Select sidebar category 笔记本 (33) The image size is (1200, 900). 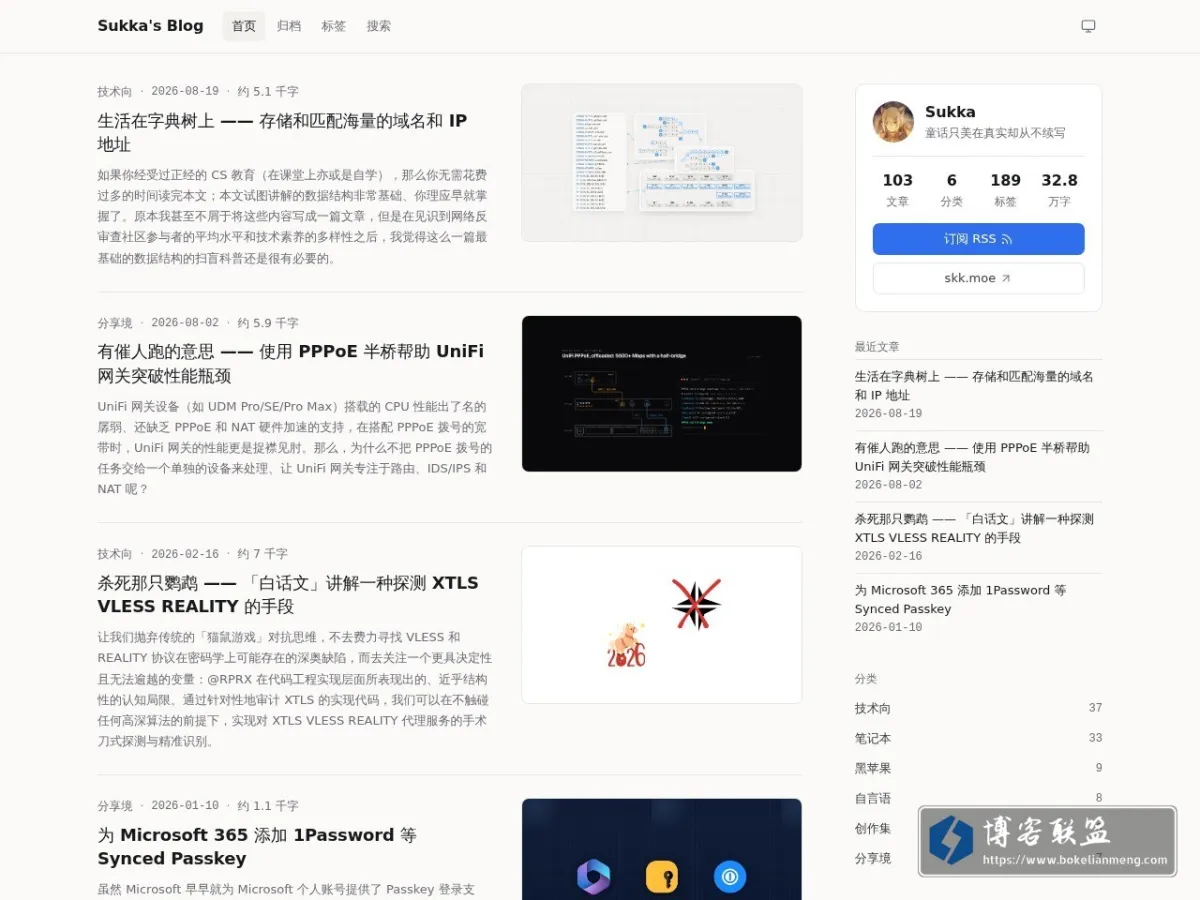[978, 738]
